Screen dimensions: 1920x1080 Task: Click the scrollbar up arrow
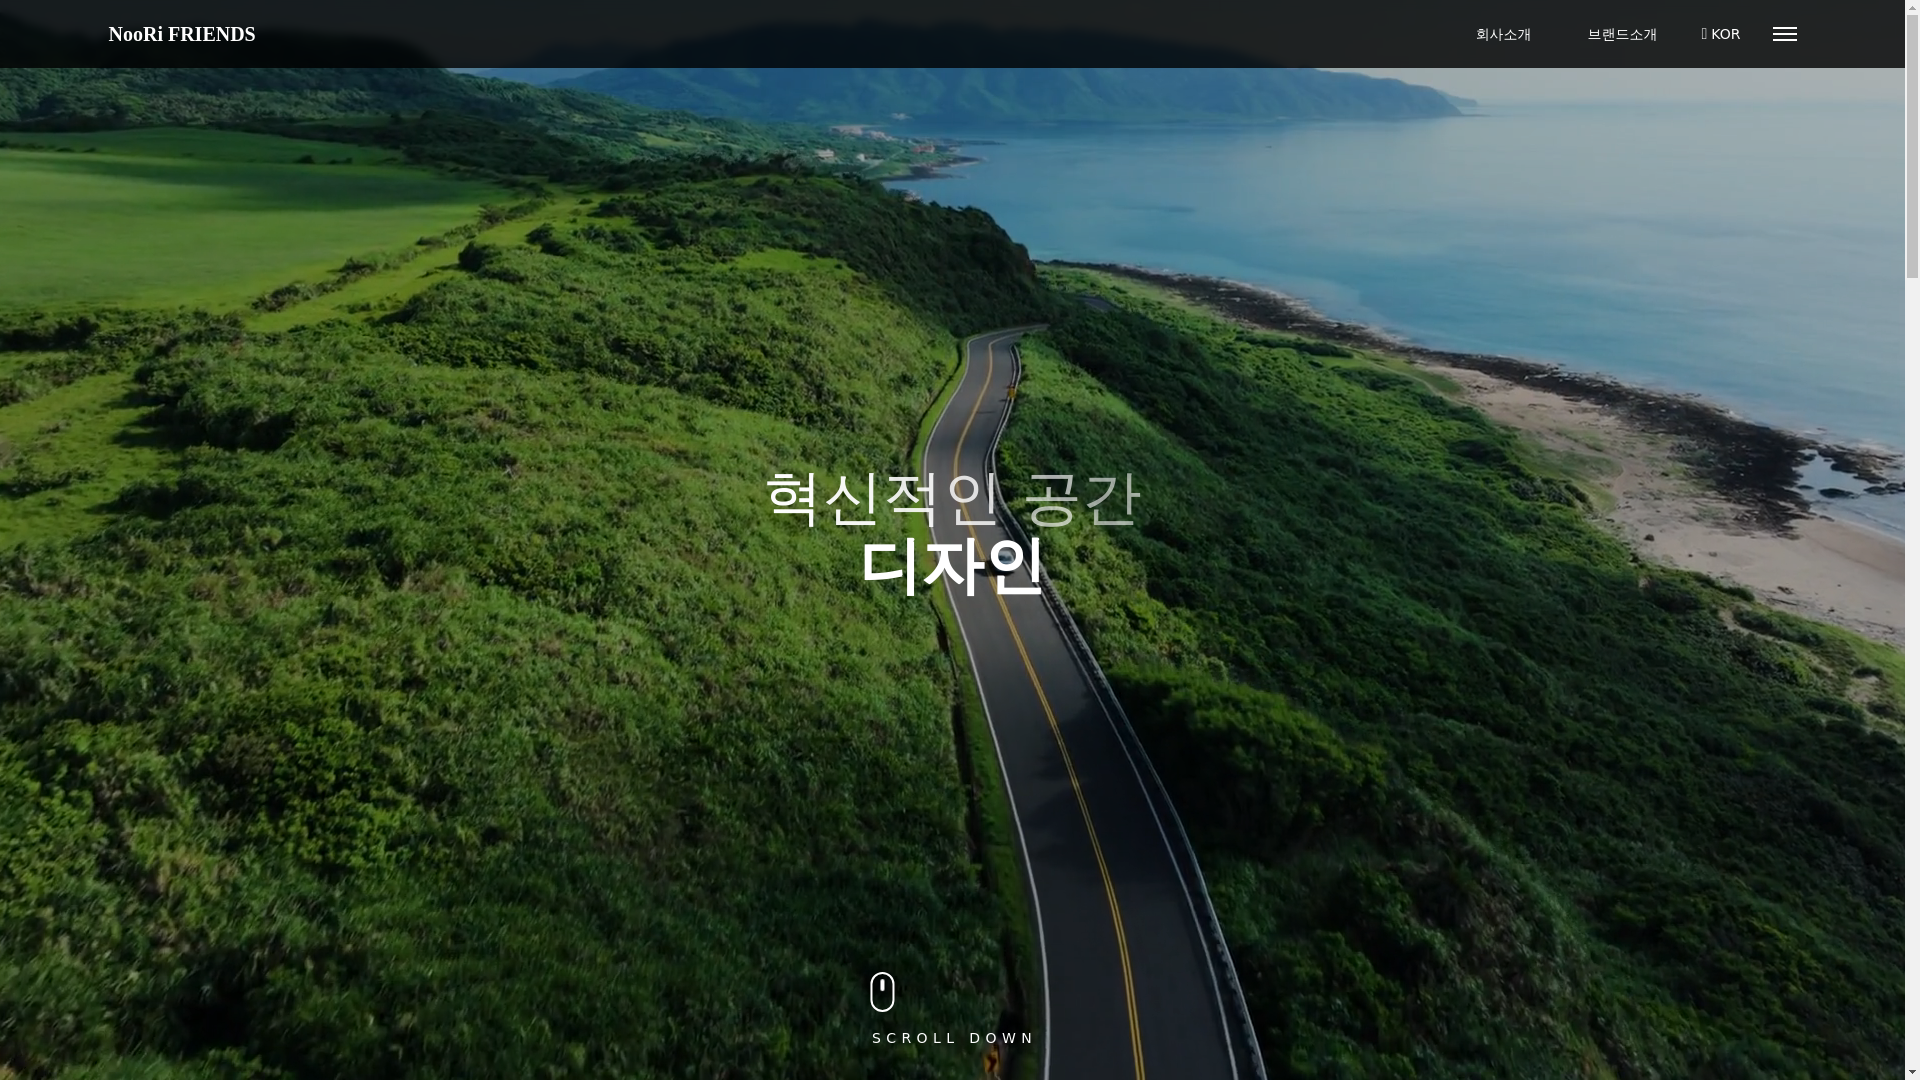click(x=1911, y=6)
